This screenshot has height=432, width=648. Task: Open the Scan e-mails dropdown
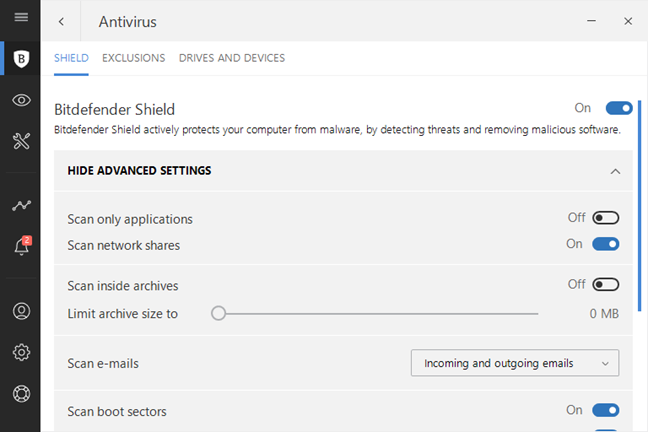coord(514,363)
